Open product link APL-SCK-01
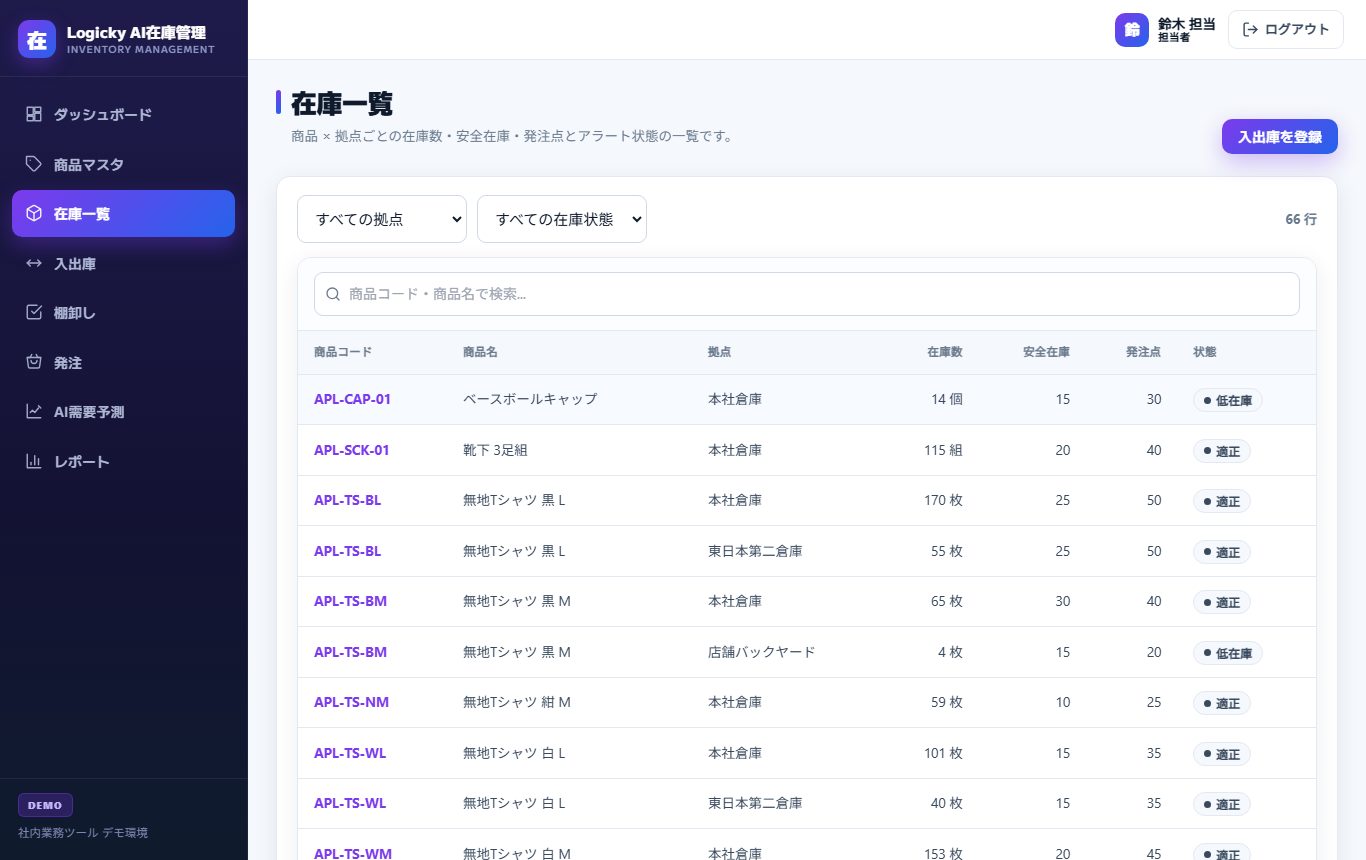Viewport: 1366px width, 860px height. 352,450
